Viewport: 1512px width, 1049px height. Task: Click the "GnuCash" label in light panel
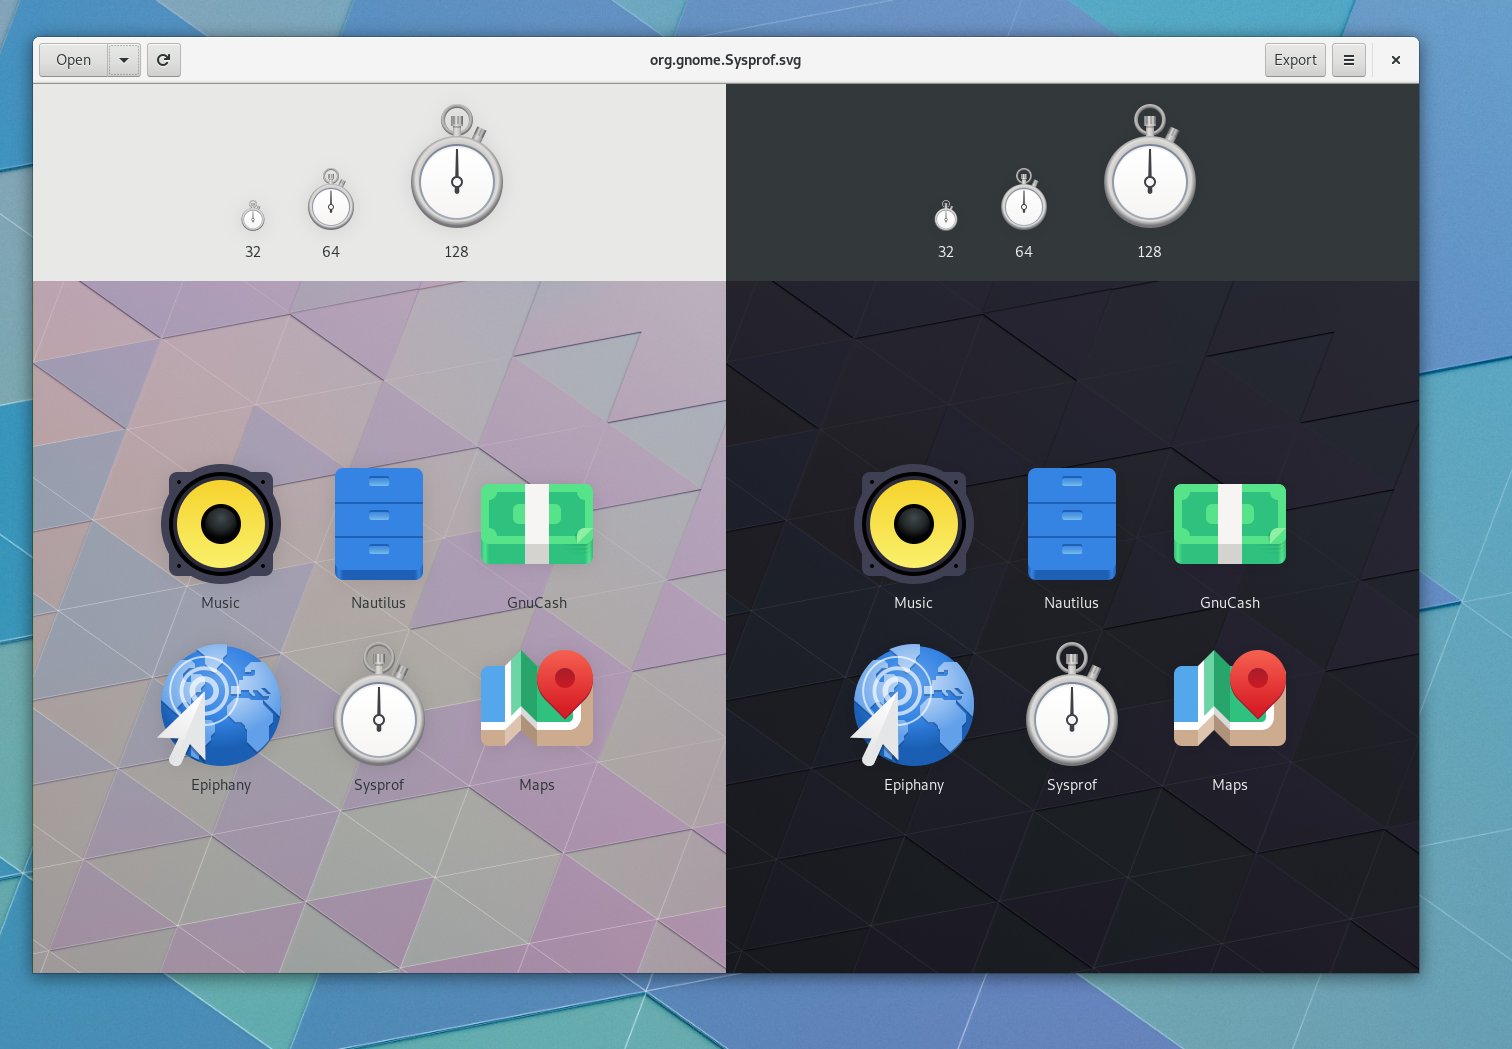pyautogui.click(x=537, y=603)
